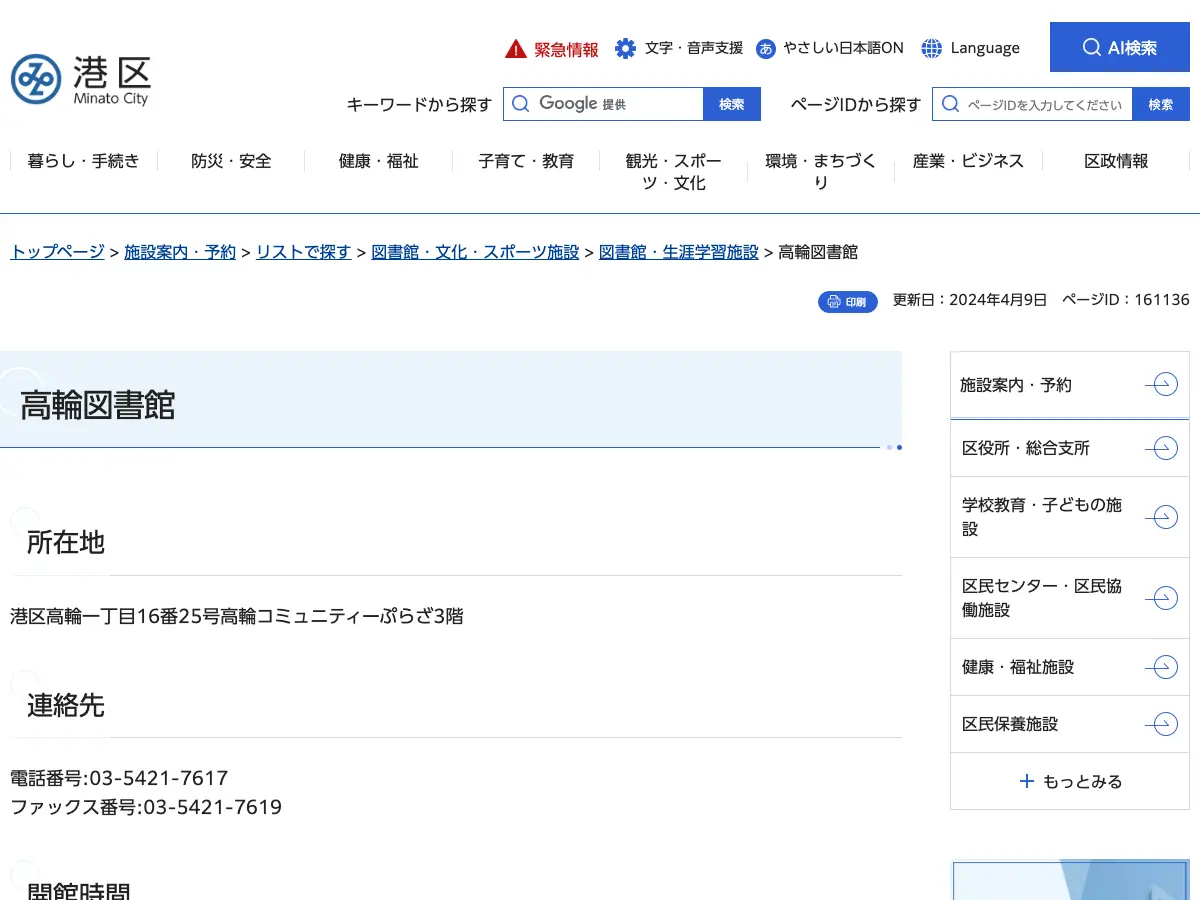Open 区役所・総合支所 in the sidebar
1200x900 pixels.
[1069, 448]
